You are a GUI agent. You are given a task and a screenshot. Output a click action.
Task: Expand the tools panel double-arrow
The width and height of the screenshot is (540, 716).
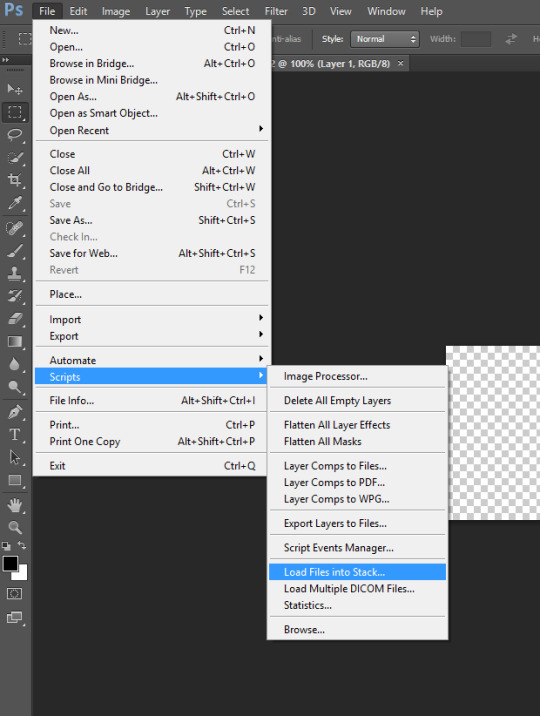(x=5, y=60)
